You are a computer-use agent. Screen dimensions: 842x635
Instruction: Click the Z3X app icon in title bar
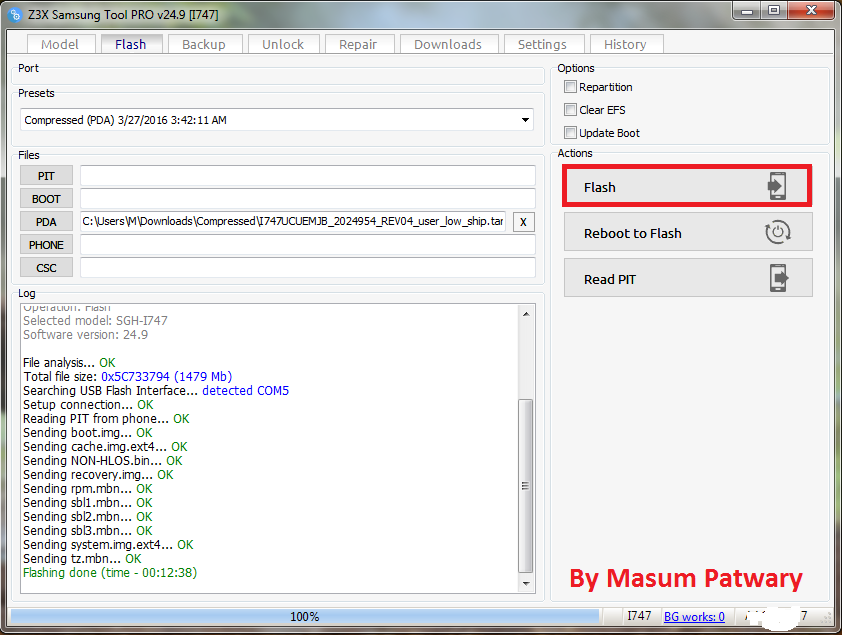click(15, 14)
